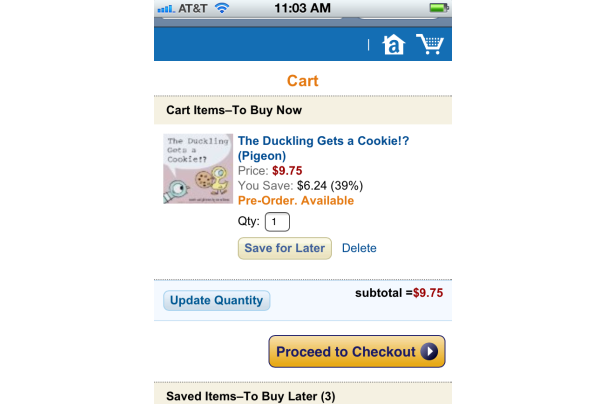Tap the orange Cart page title
The height and width of the screenshot is (404, 606).
tap(302, 80)
